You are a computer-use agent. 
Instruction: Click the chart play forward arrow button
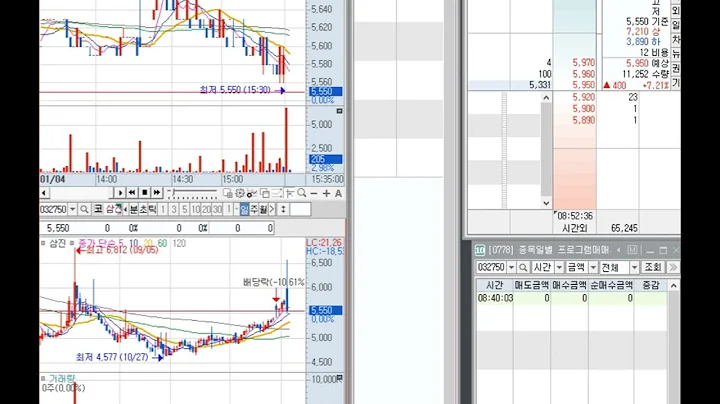120,193
